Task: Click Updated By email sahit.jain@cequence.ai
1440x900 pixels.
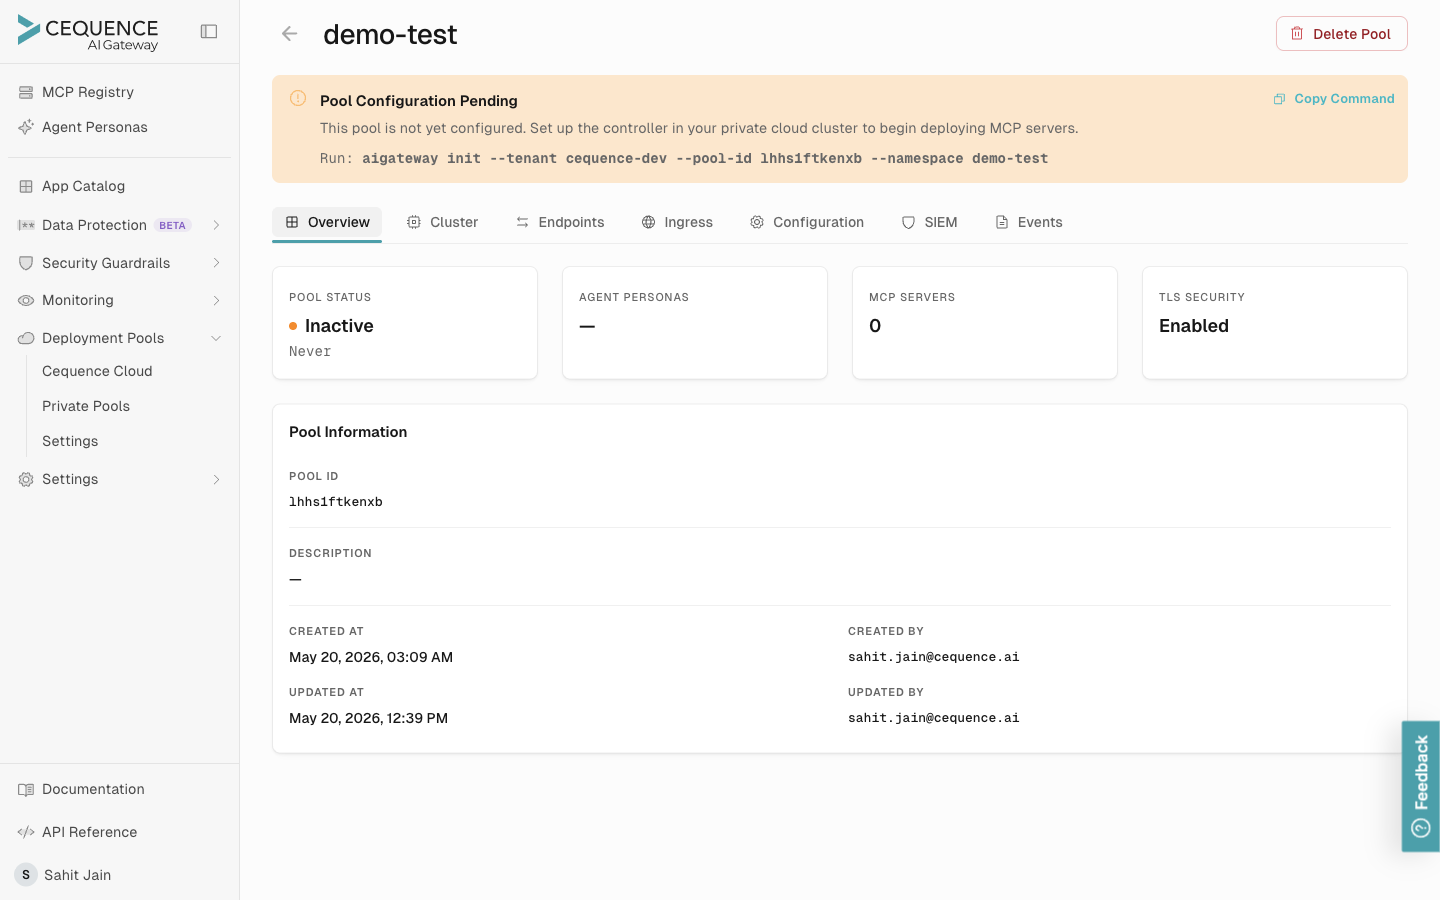Action: click(x=934, y=718)
